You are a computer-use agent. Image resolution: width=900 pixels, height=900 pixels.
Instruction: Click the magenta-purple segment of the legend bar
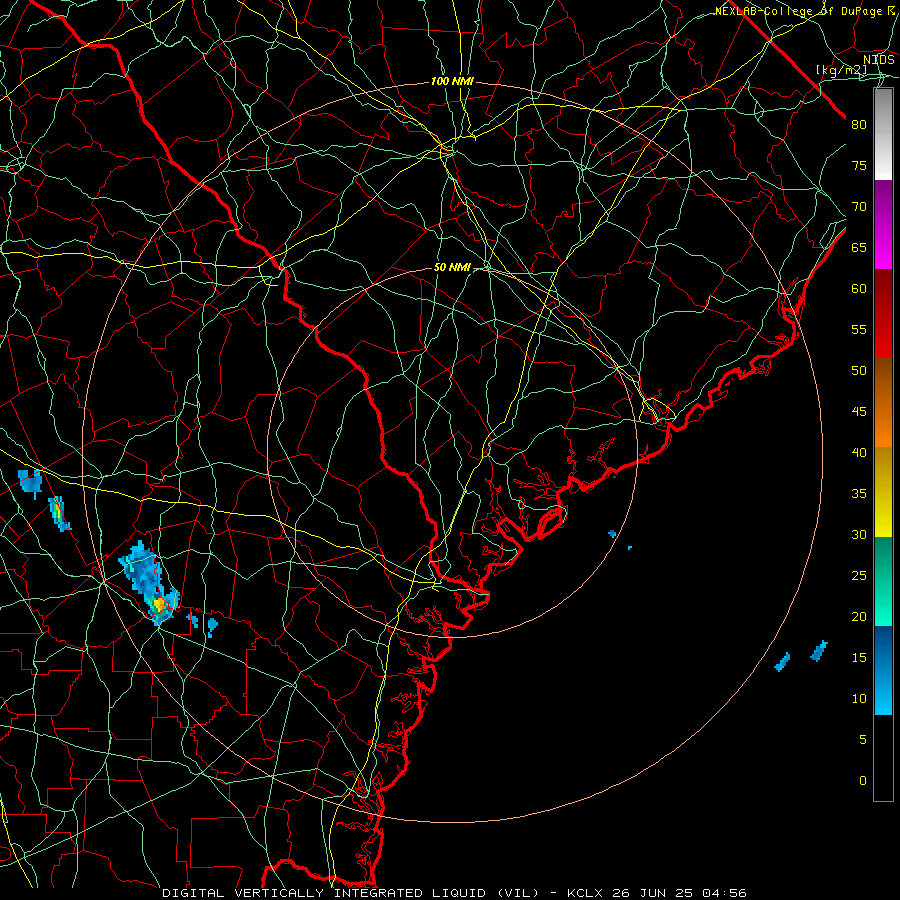[x=883, y=224]
